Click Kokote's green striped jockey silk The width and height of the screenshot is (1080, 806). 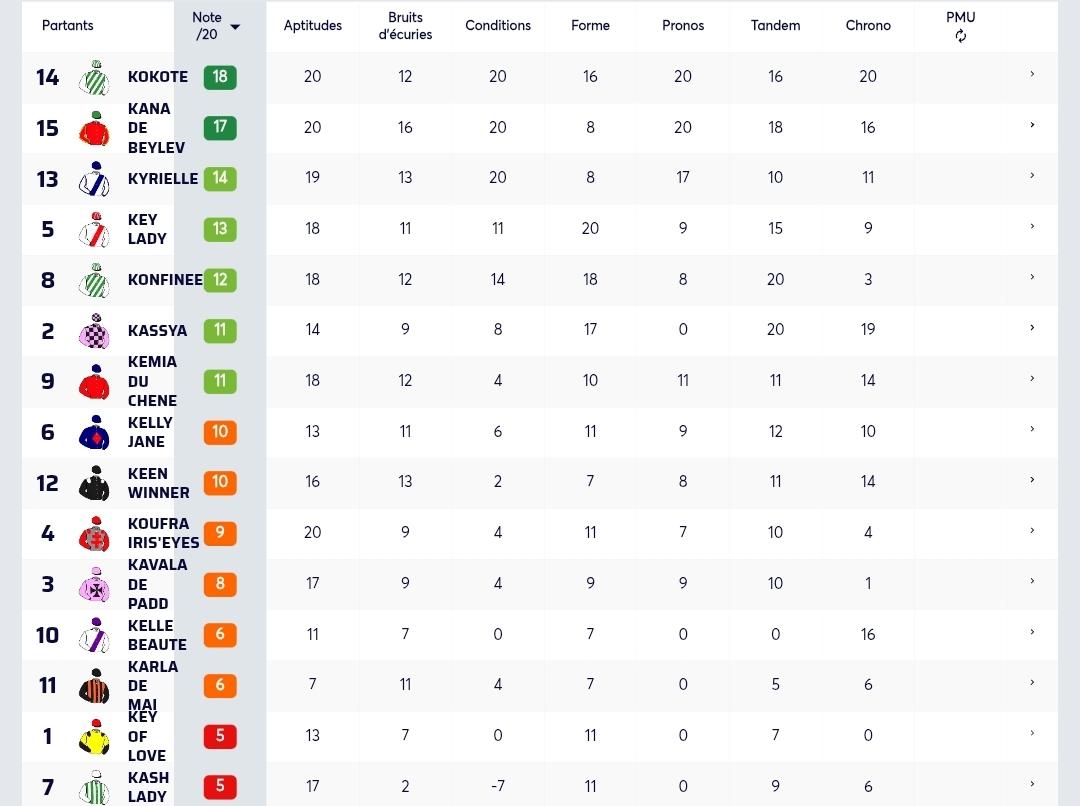tap(94, 77)
